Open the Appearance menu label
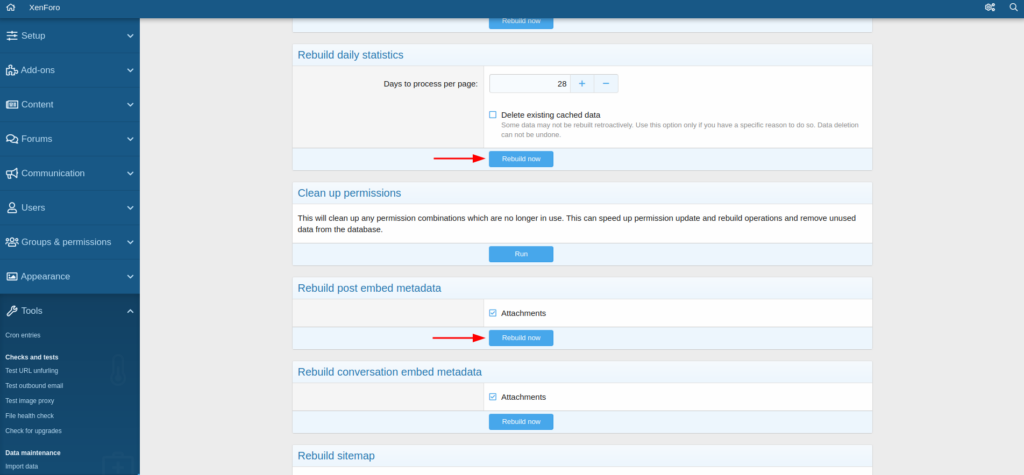This screenshot has height=475, width=1024. [x=45, y=276]
